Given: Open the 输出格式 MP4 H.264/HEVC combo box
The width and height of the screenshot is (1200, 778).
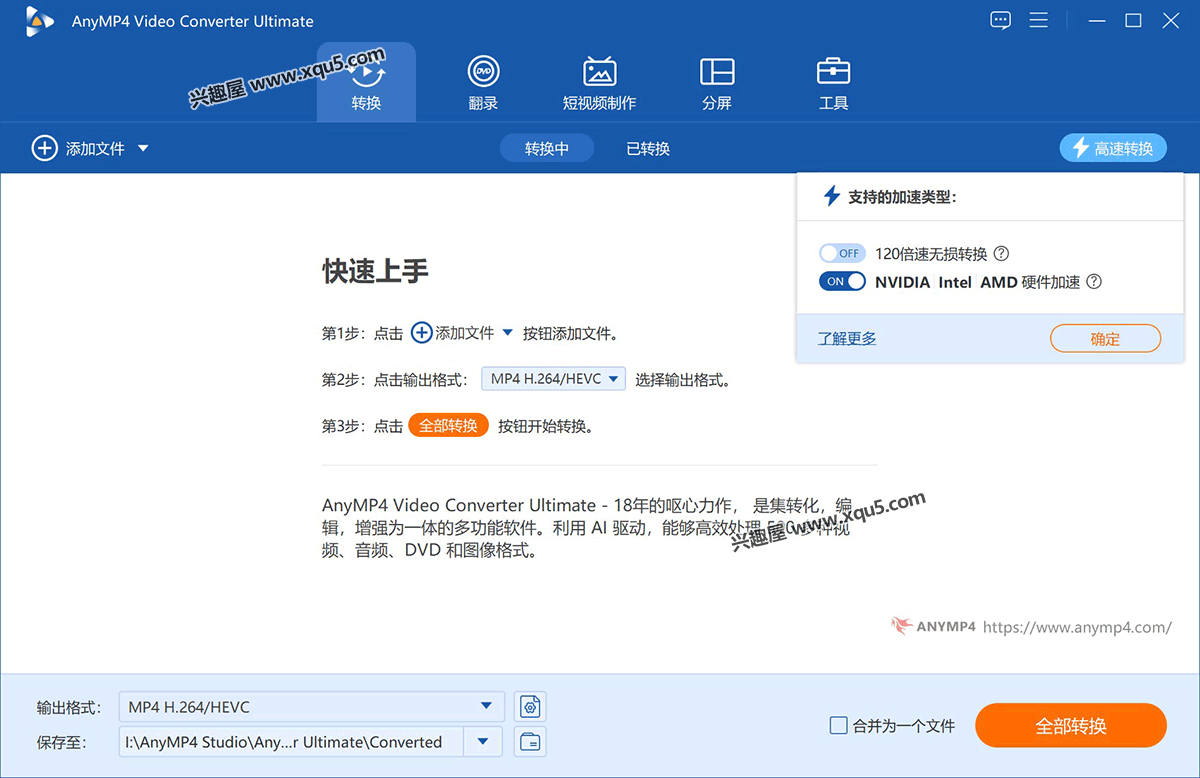Looking at the screenshot, I should coord(311,706).
